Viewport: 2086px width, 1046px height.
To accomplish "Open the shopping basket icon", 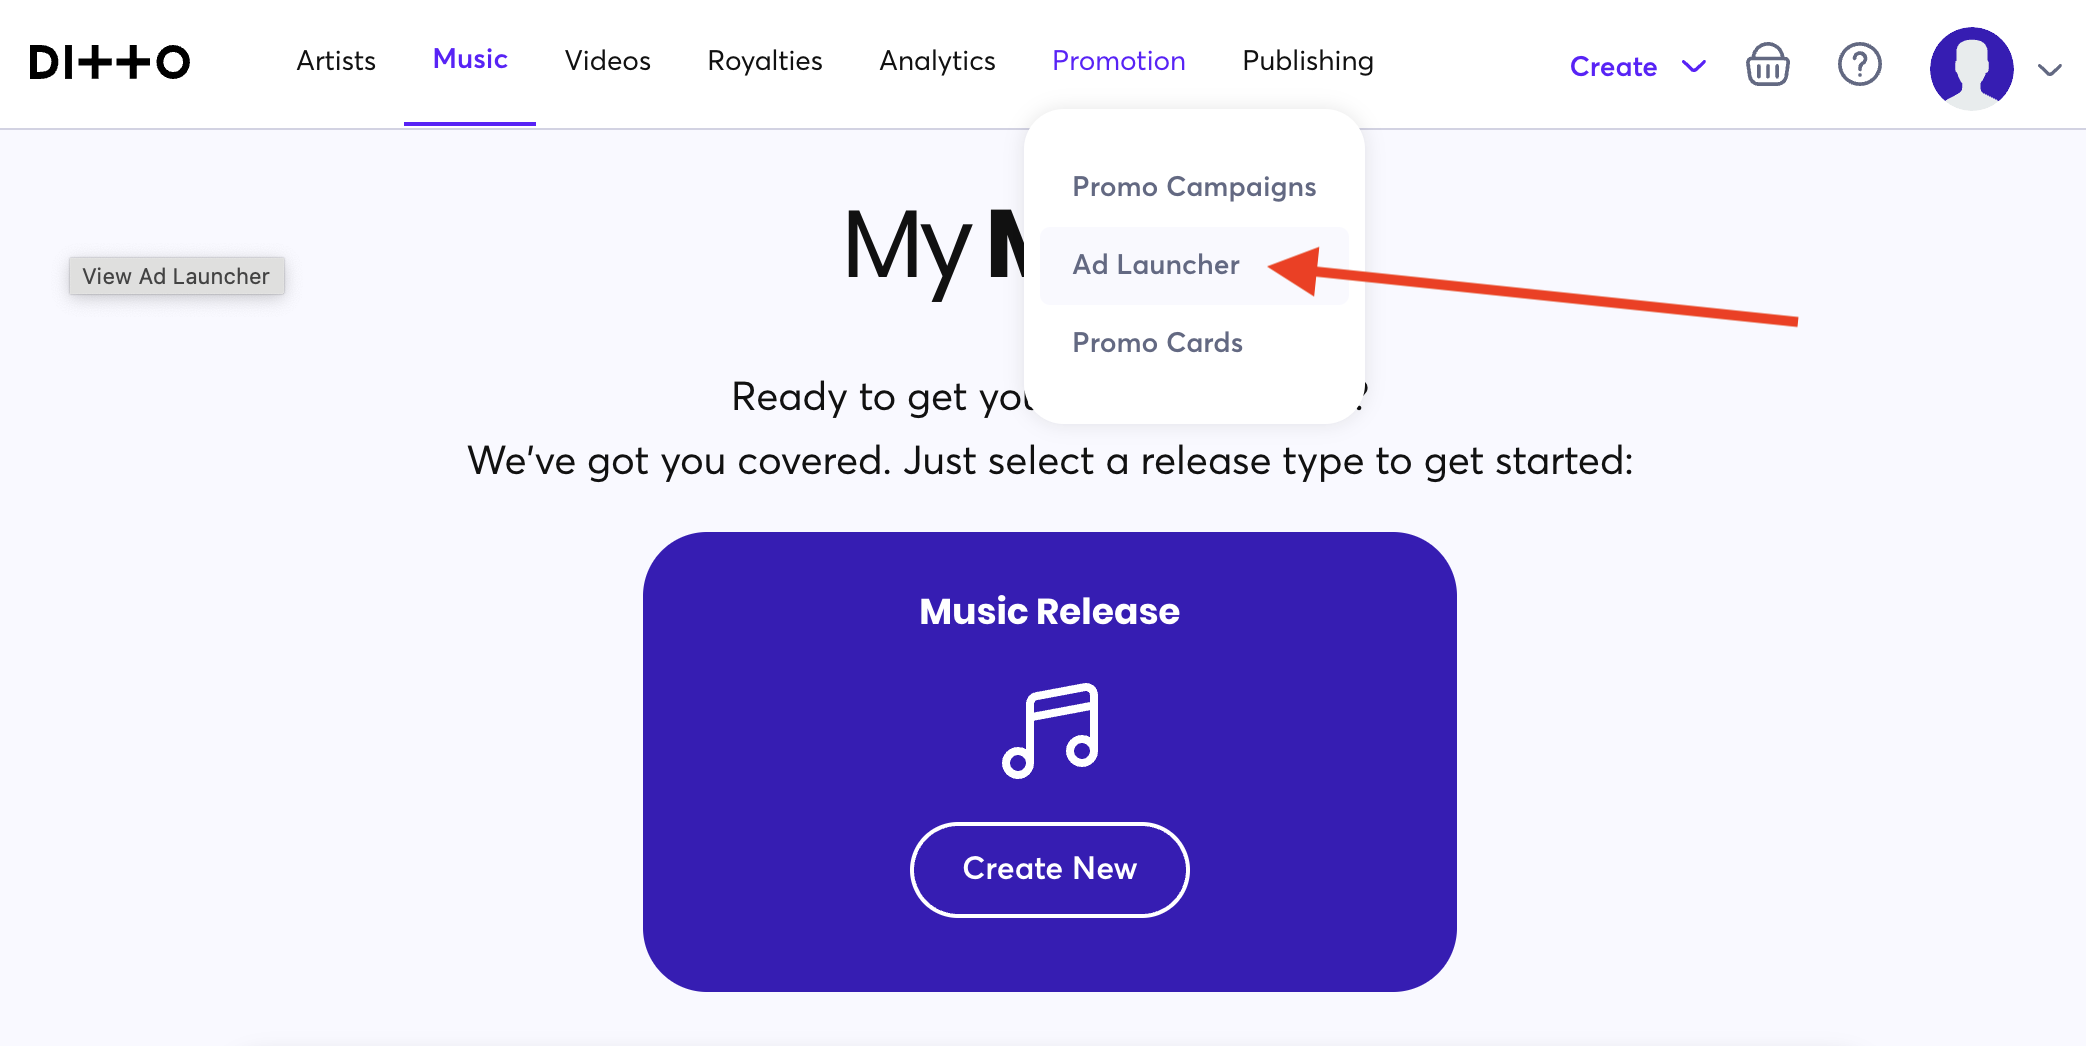I will [1767, 64].
